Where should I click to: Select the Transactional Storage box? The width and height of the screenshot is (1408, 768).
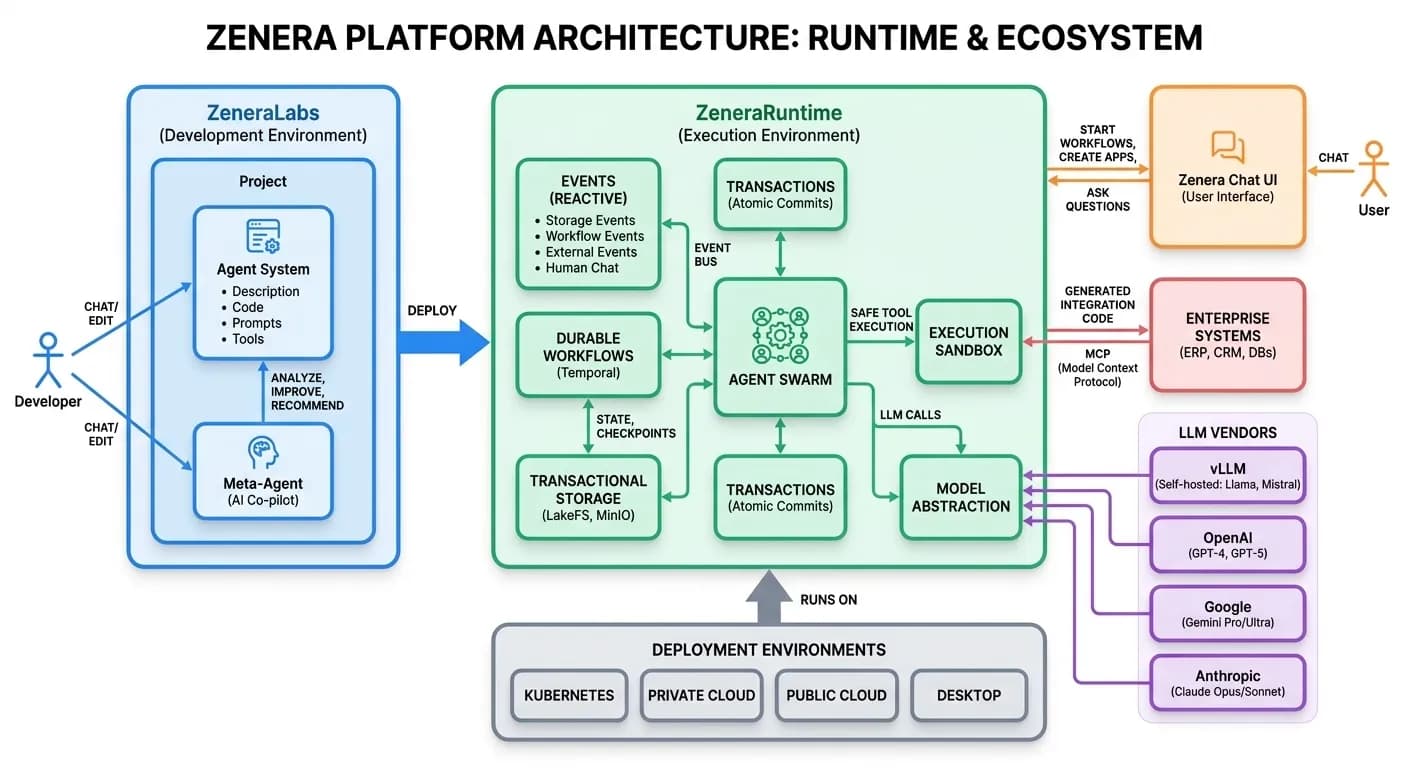tap(588, 497)
